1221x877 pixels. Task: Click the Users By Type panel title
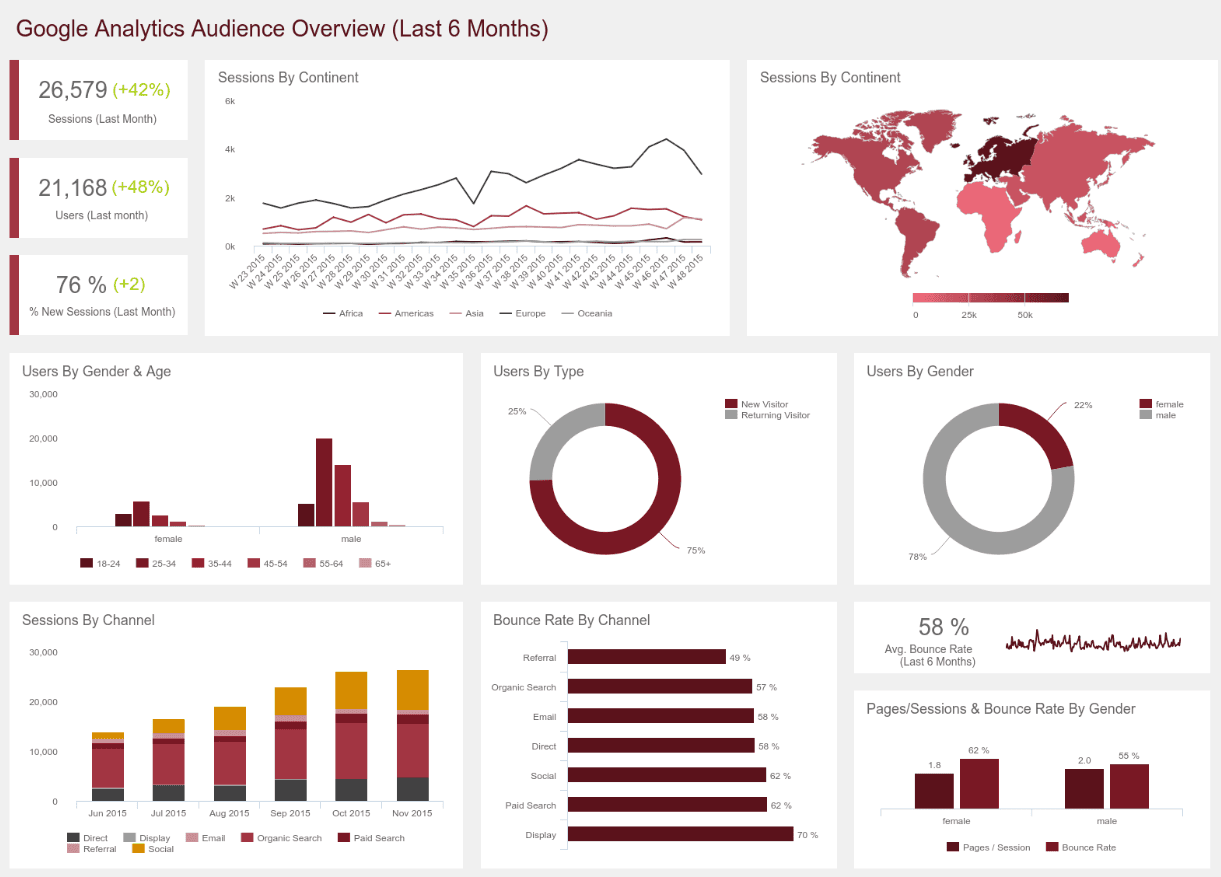pyautogui.click(x=539, y=371)
